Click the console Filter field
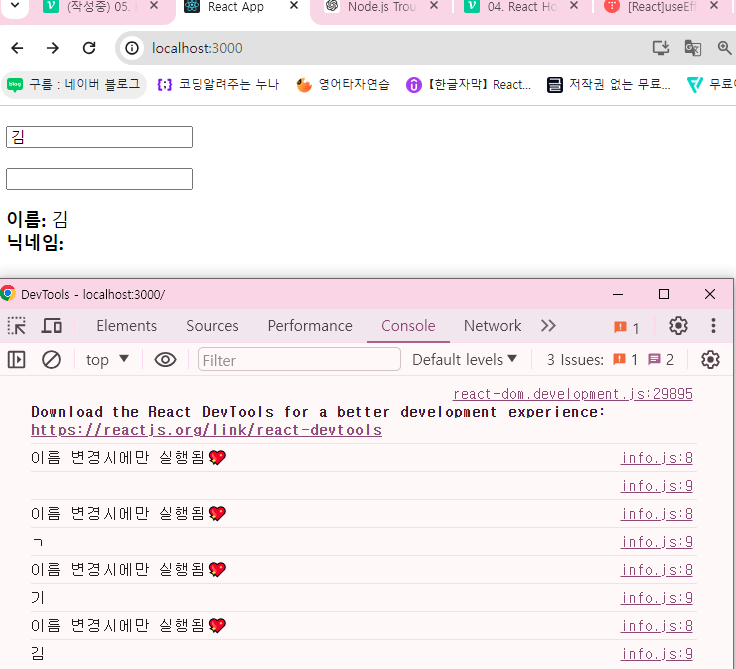 (299, 360)
